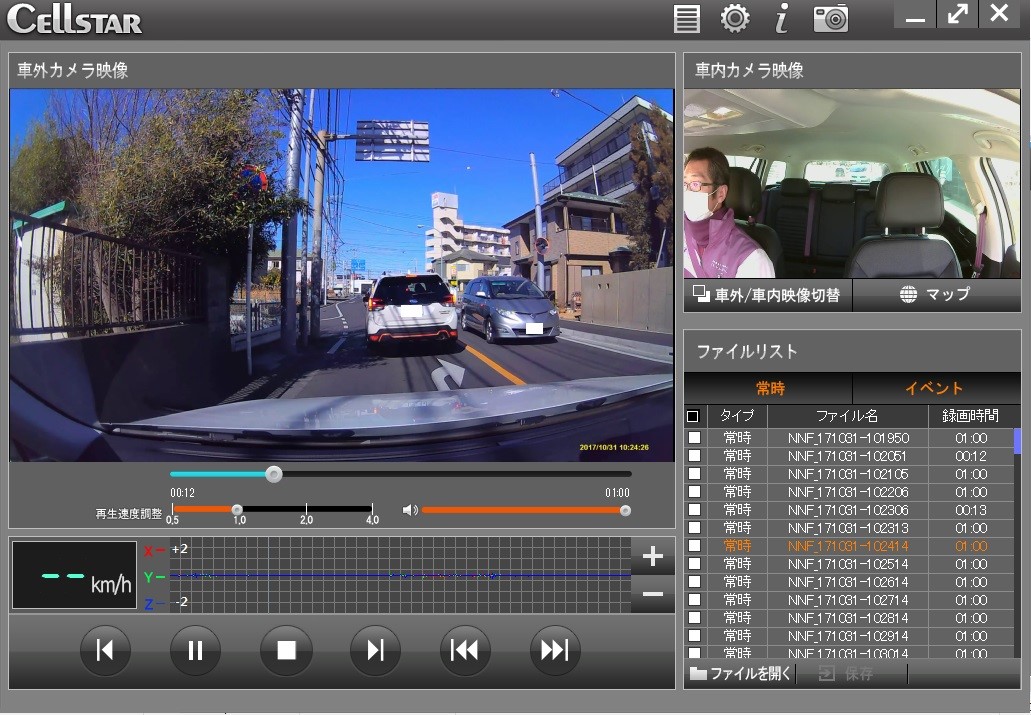Image resolution: width=1031 pixels, height=715 pixels.
Task: Pause video playback
Action: click(x=195, y=650)
